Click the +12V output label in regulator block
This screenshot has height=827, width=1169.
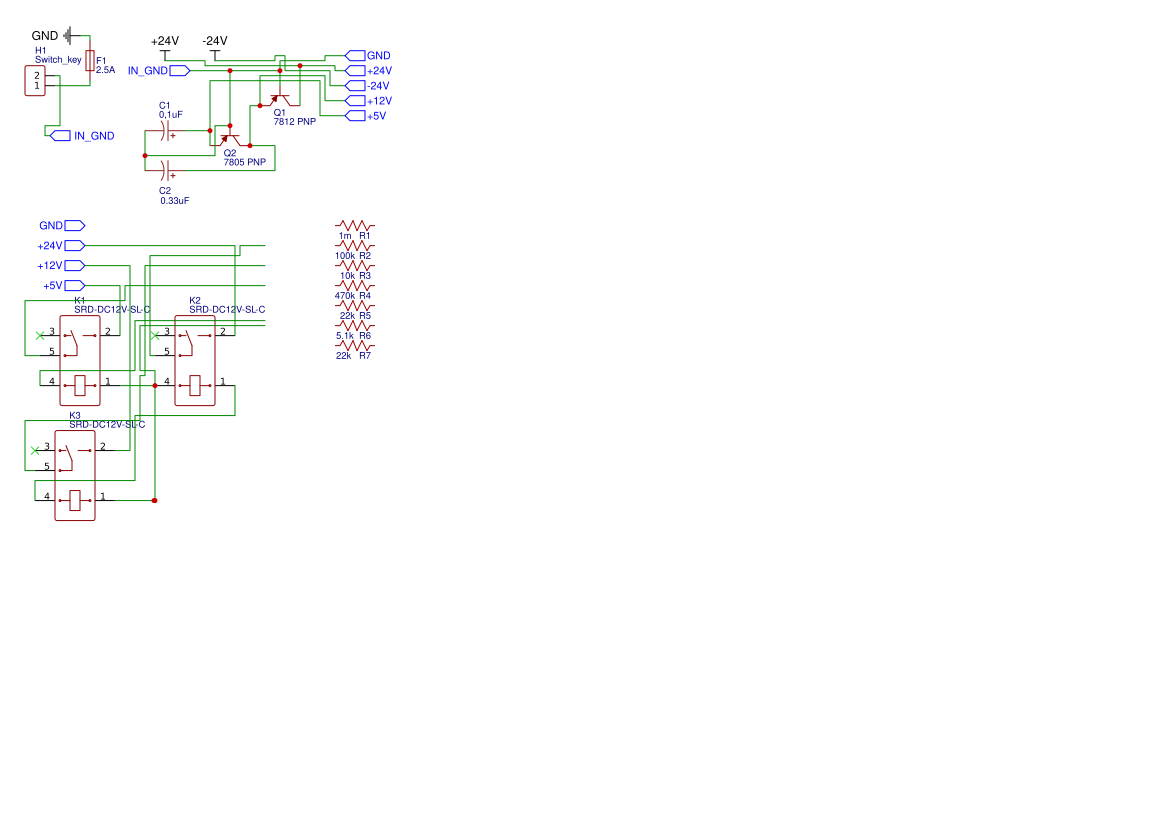point(368,101)
